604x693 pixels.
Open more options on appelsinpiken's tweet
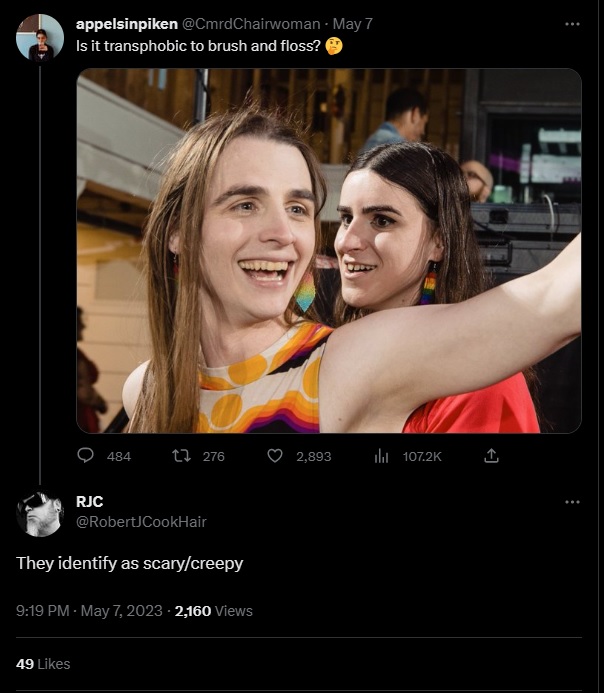pos(572,24)
